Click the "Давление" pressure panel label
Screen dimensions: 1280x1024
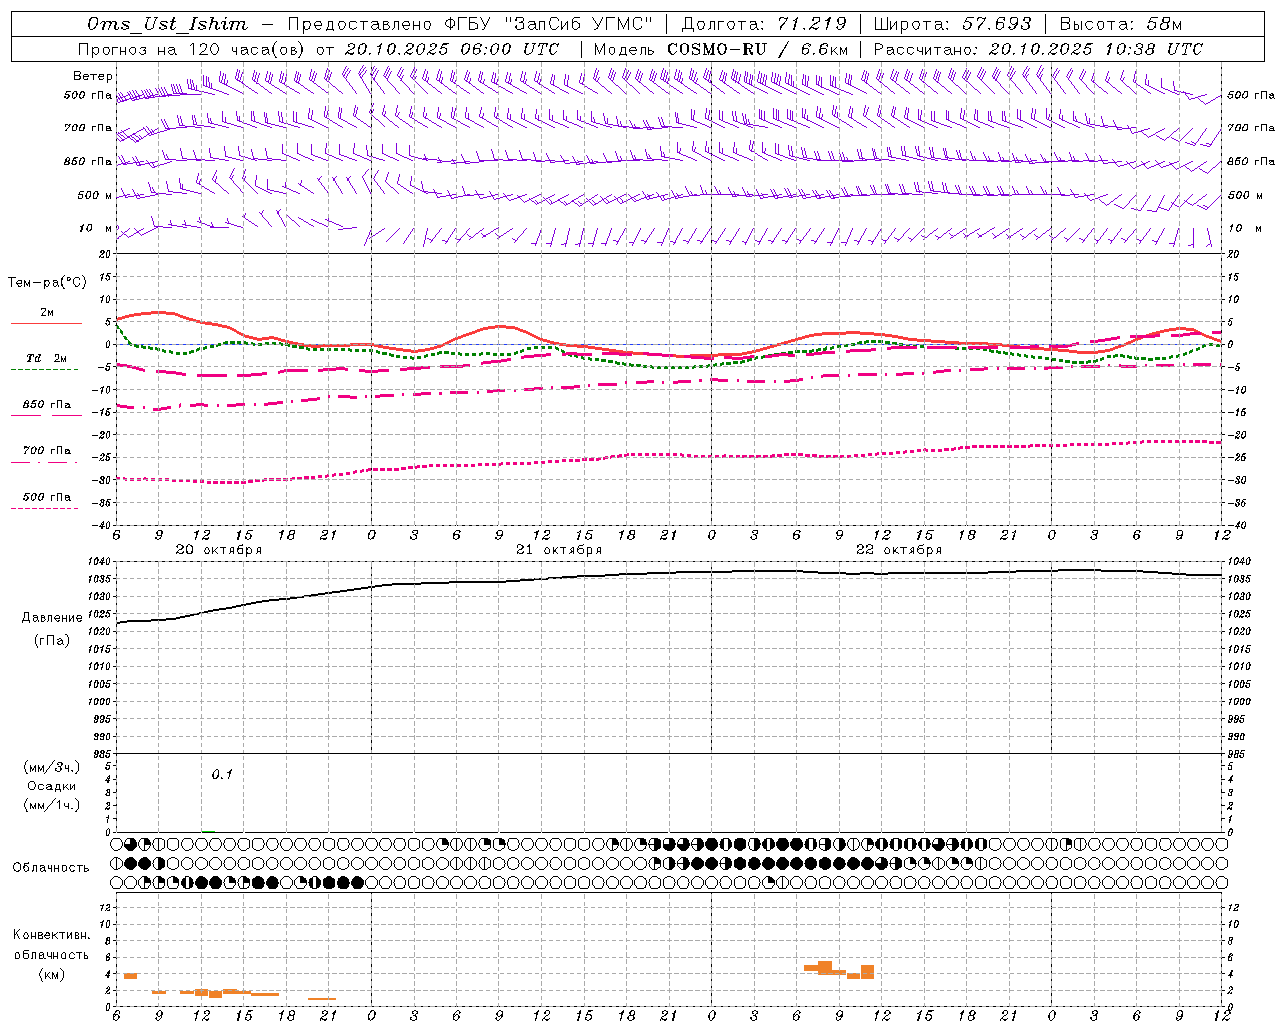pos(52,618)
